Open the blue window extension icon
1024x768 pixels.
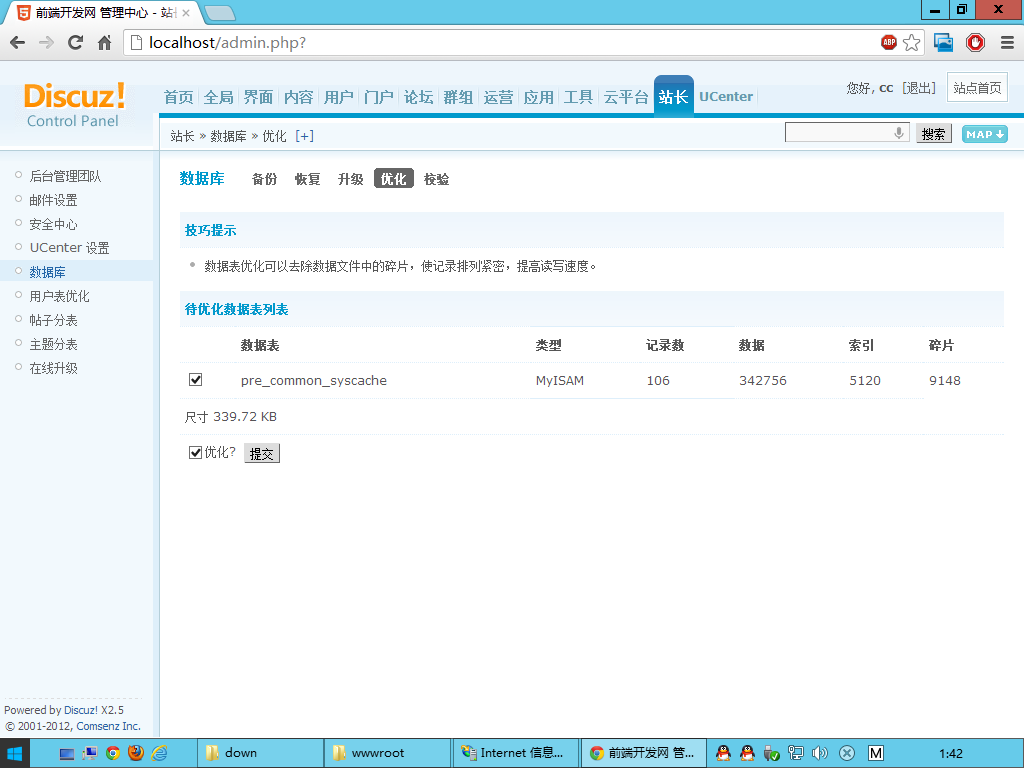[943, 43]
